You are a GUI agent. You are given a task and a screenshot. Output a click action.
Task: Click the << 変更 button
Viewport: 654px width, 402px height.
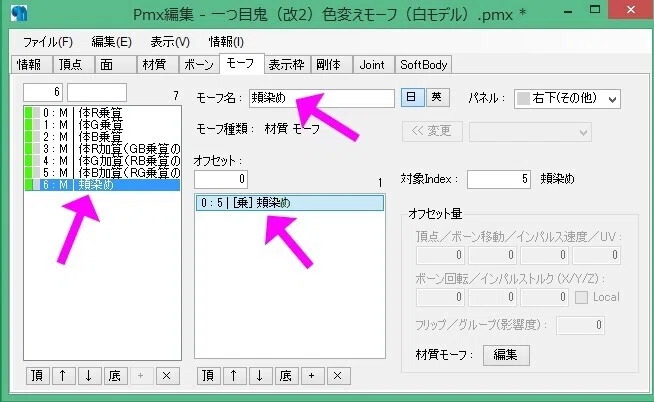[432, 131]
